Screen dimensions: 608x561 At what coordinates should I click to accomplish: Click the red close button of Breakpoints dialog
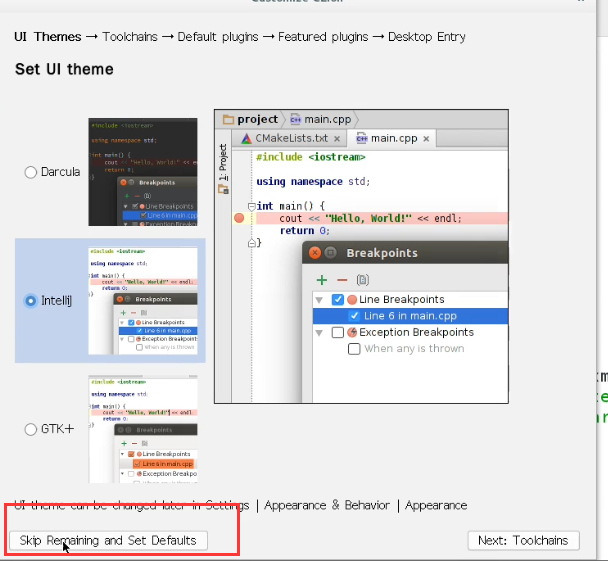pos(314,253)
